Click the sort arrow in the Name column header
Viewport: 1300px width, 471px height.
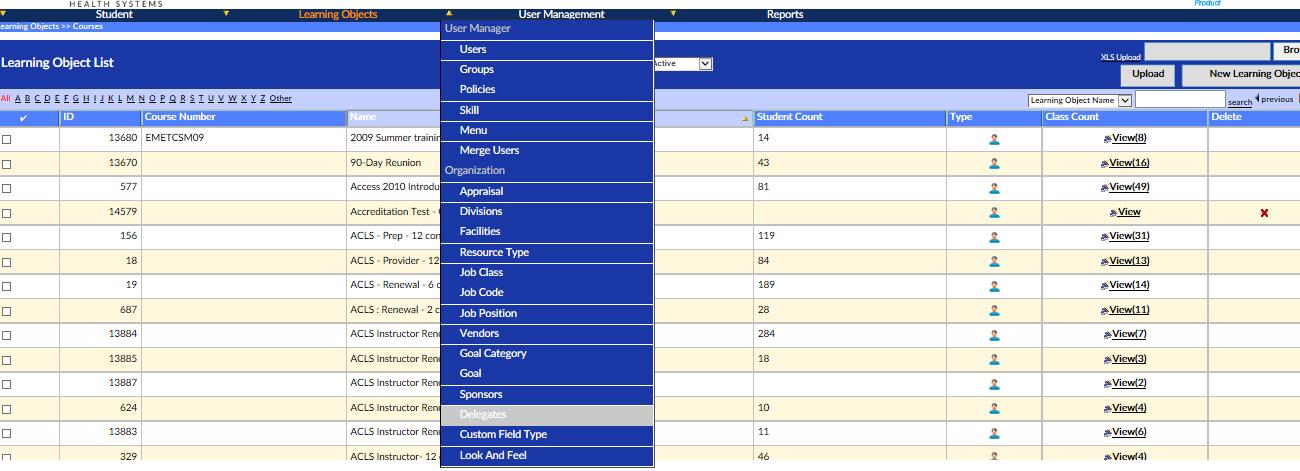coord(744,118)
